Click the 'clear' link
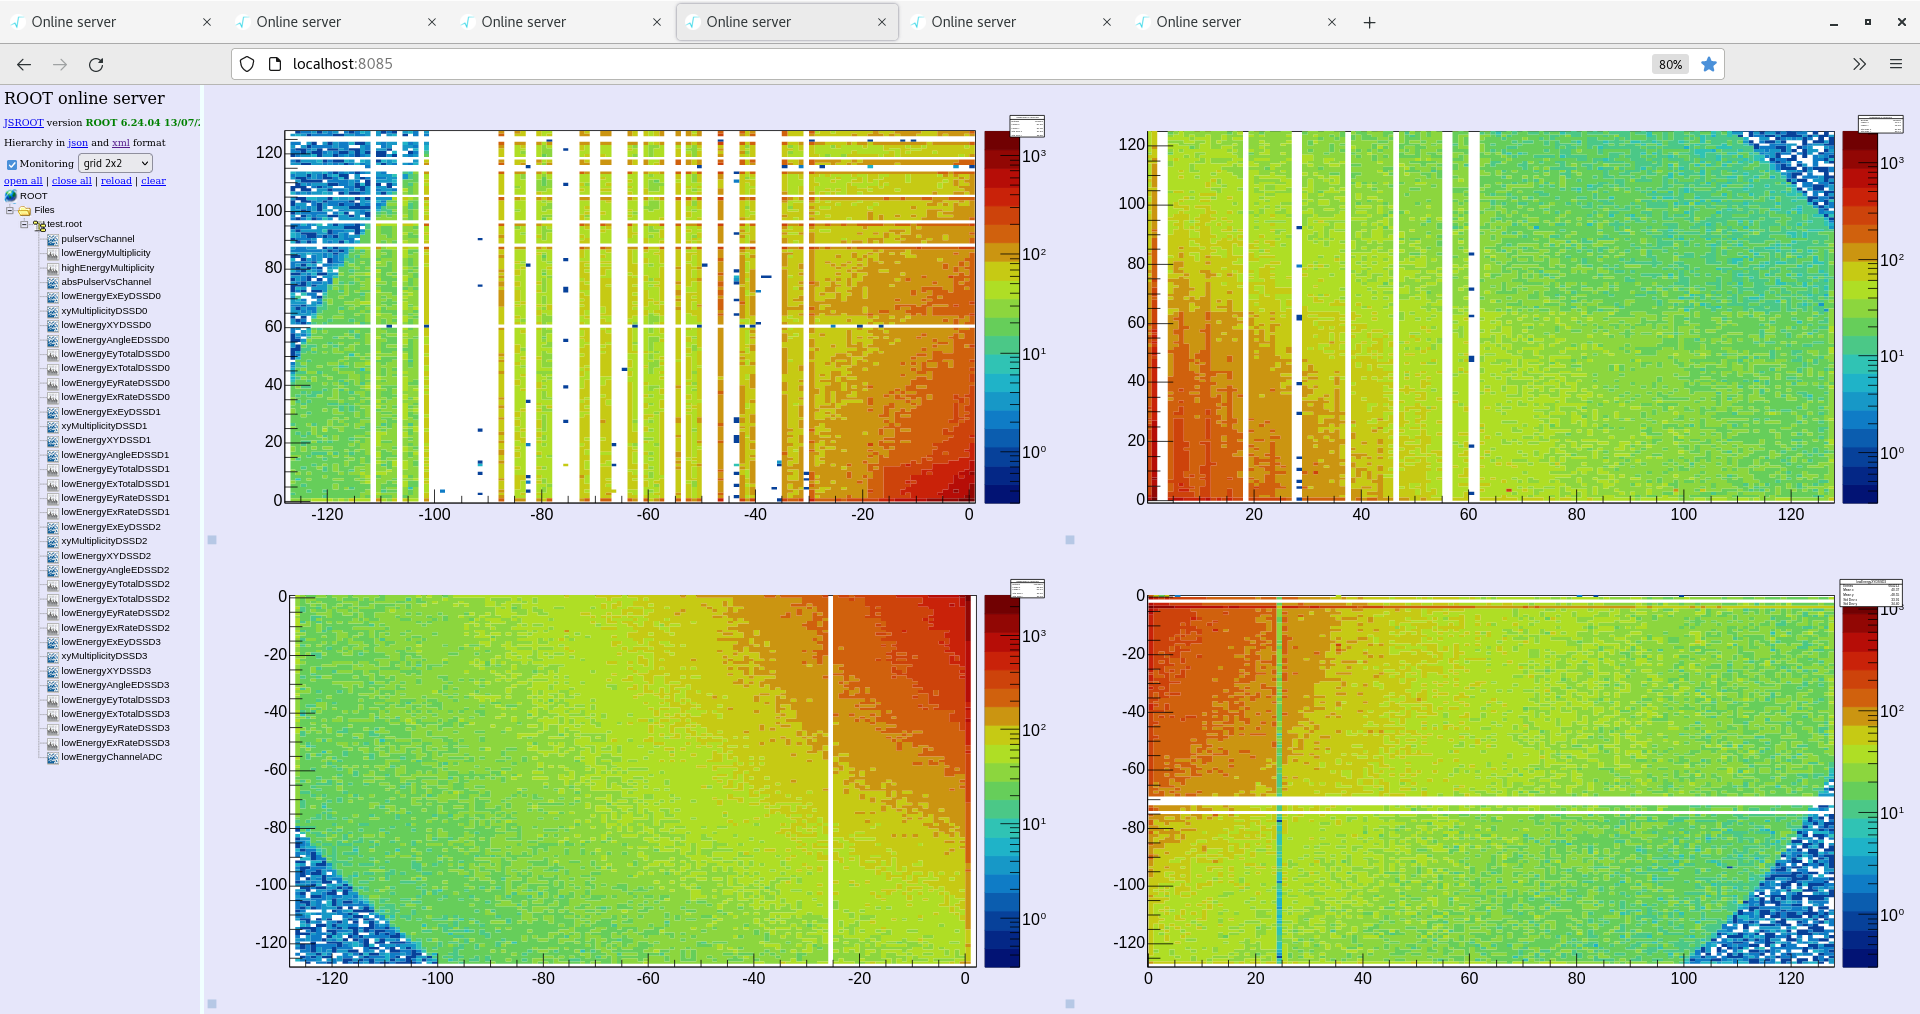 click(x=153, y=181)
